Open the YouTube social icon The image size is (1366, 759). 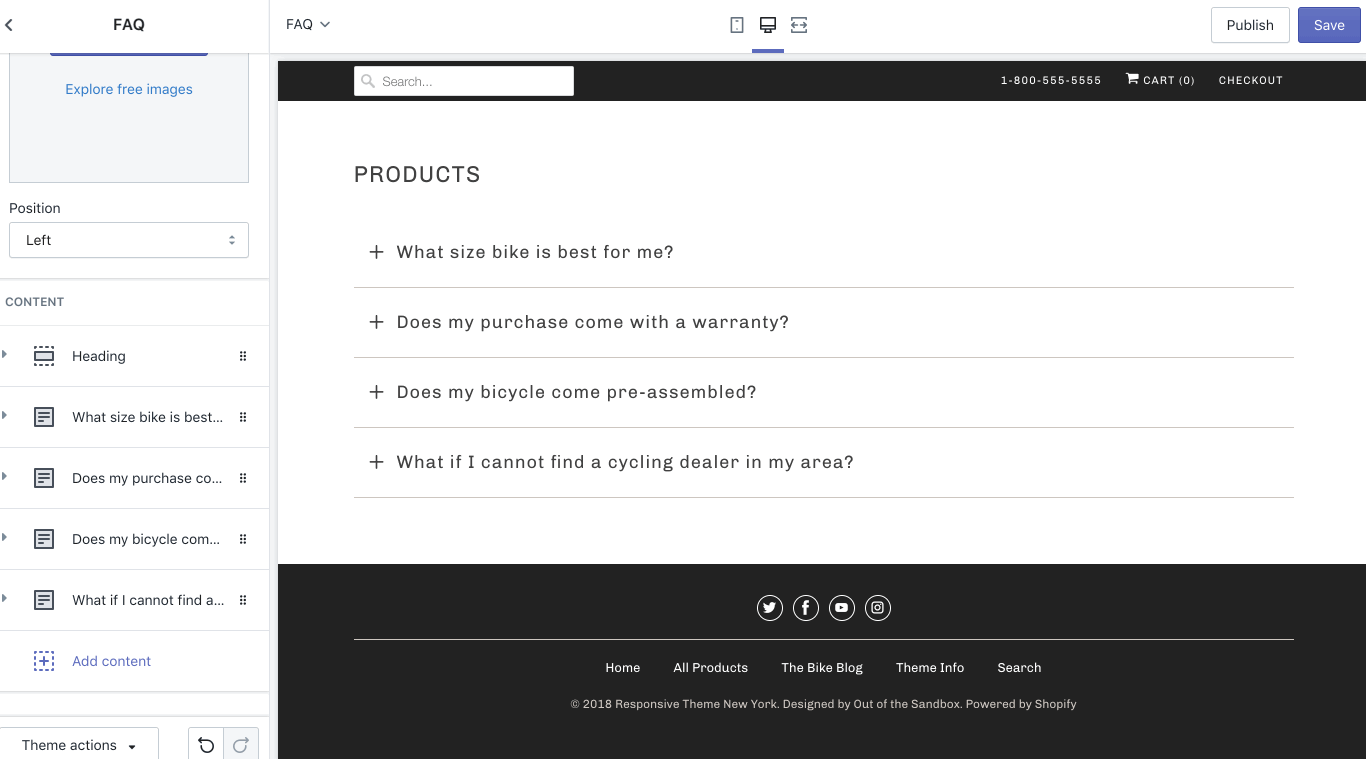click(842, 608)
